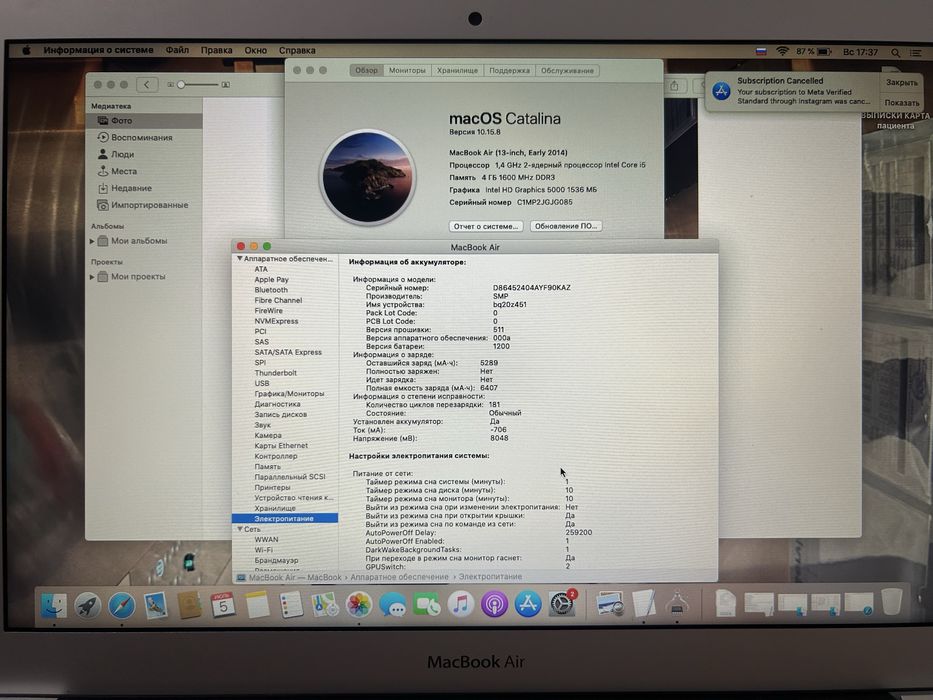Collapse Аппаратное обеспечение tree section
Image resolution: width=933 pixels, height=700 pixels.
[239, 259]
